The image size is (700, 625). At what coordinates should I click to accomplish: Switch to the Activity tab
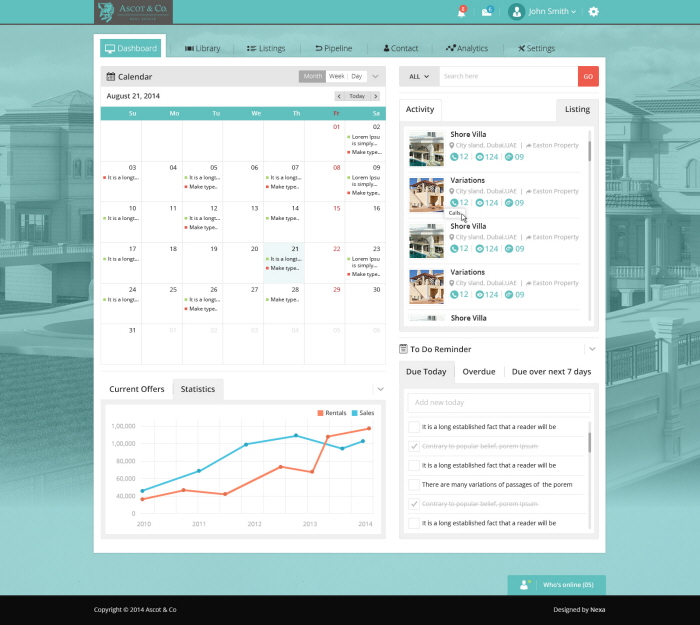pyautogui.click(x=420, y=109)
